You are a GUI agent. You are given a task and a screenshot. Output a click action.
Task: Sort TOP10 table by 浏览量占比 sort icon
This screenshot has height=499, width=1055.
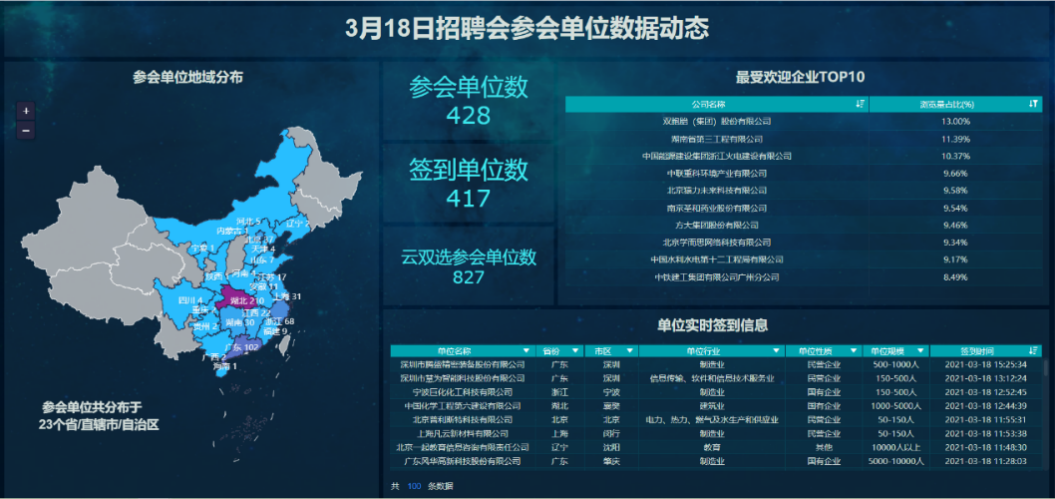[1033, 104]
